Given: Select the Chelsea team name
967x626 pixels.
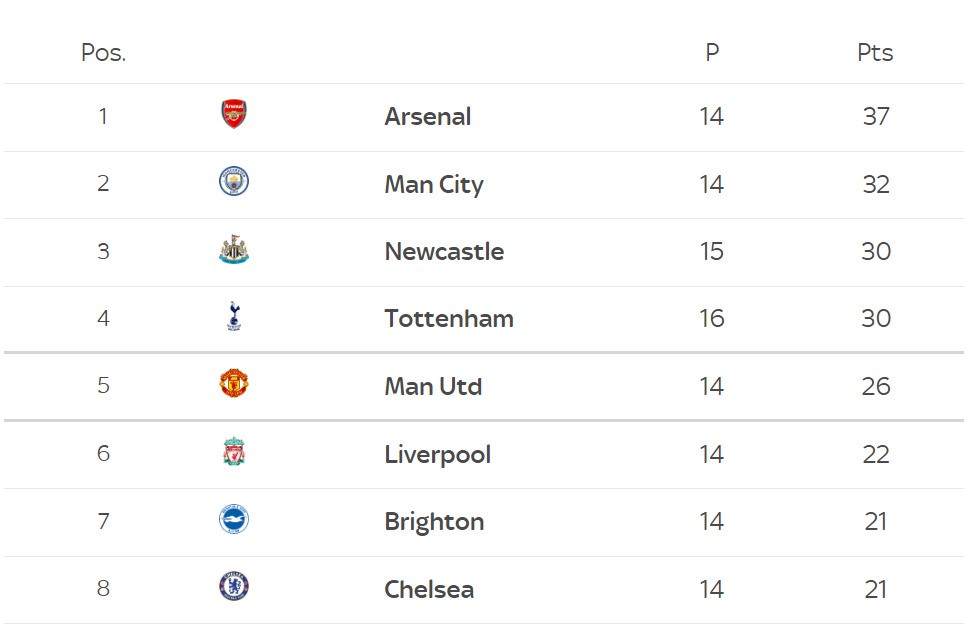Looking at the screenshot, I should pyautogui.click(x=428, y=589).
